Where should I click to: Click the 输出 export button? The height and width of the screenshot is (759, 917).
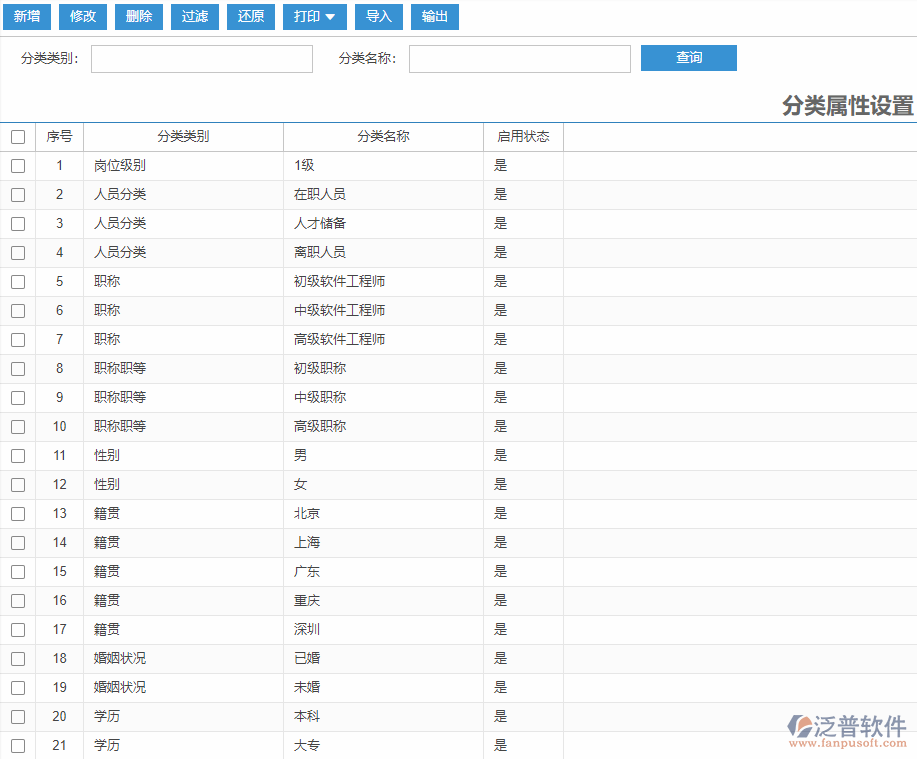[x=435, y=17]
